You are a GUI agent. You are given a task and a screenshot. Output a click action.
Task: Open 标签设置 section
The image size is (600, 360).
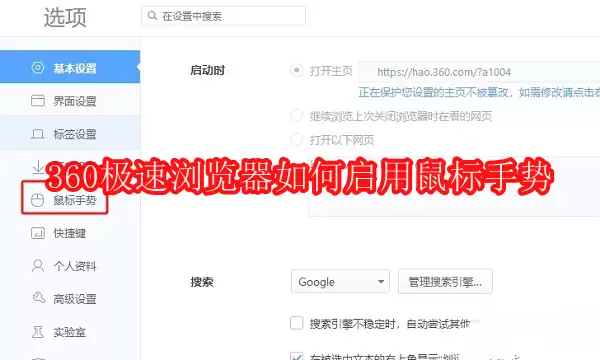pos(70,134)
